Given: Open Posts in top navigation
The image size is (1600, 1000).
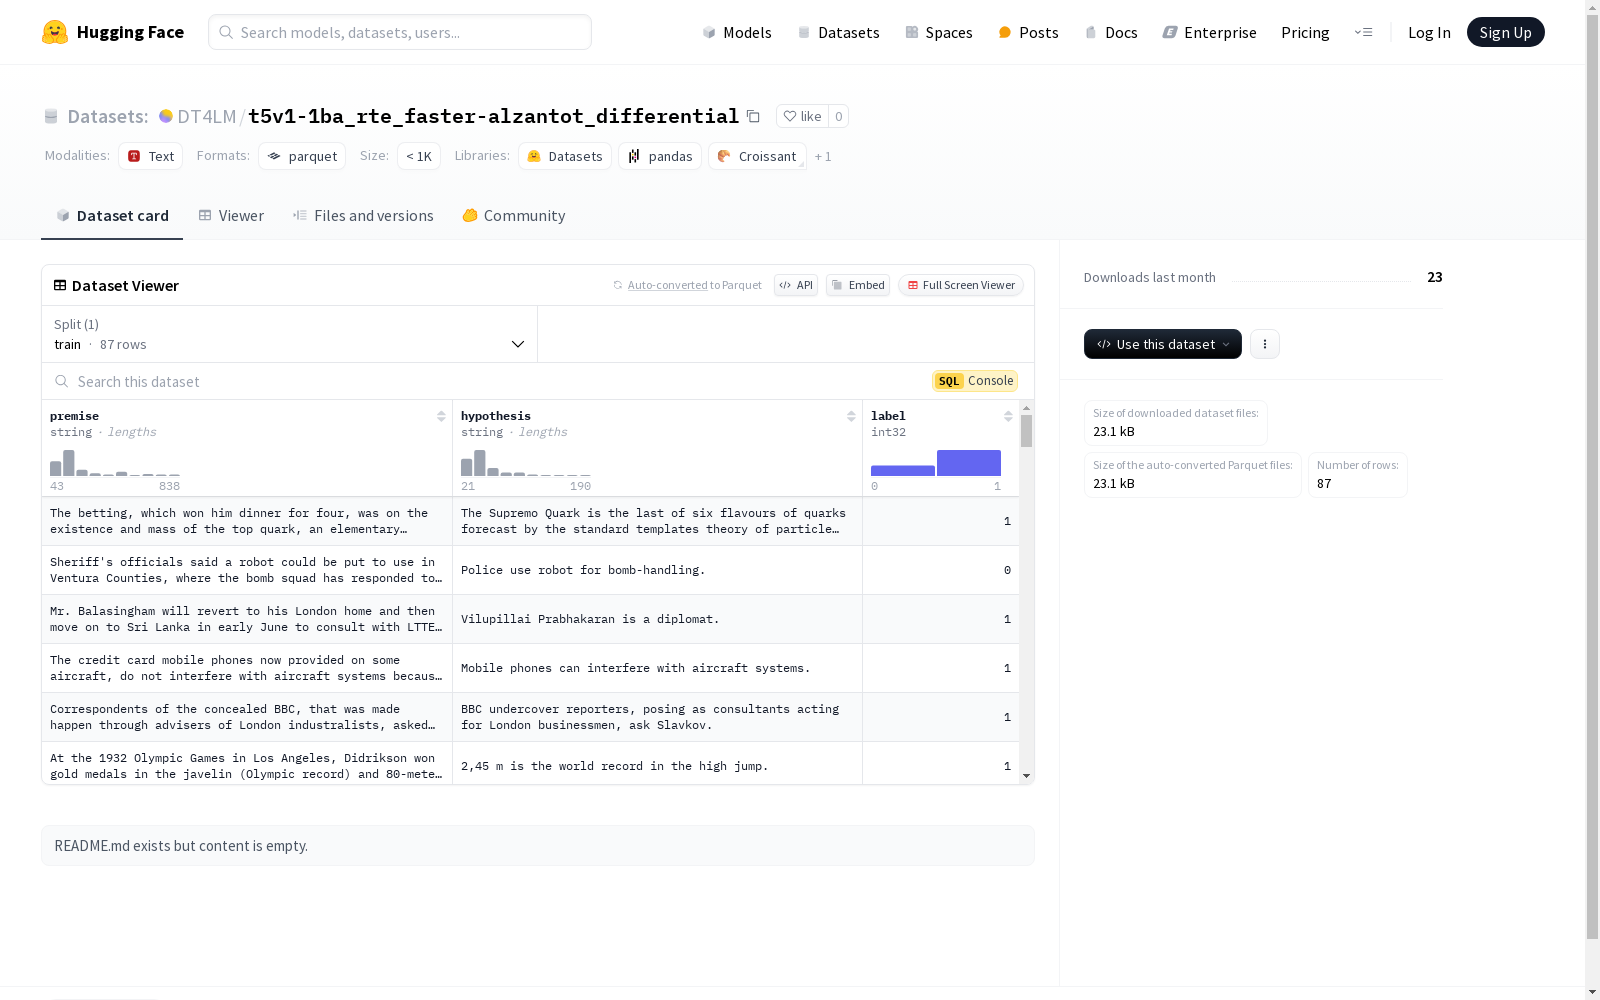Looking at the screenshot, I should tap(1028, 32).
